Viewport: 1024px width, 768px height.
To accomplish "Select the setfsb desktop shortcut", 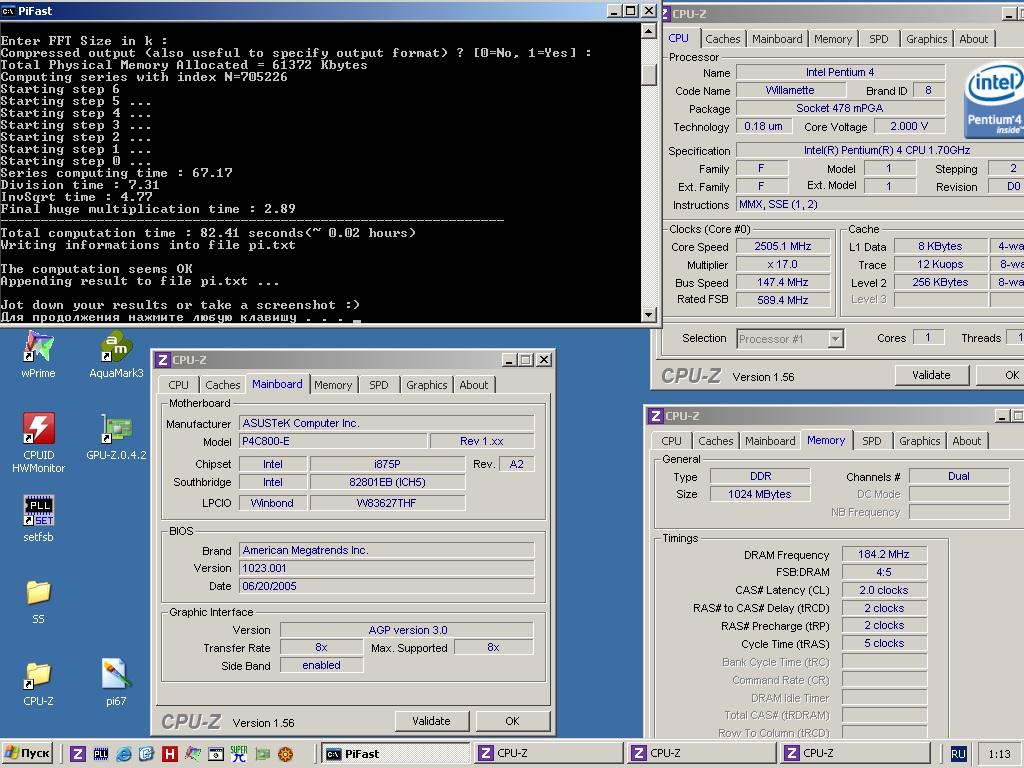I will [x=39, y=519].
